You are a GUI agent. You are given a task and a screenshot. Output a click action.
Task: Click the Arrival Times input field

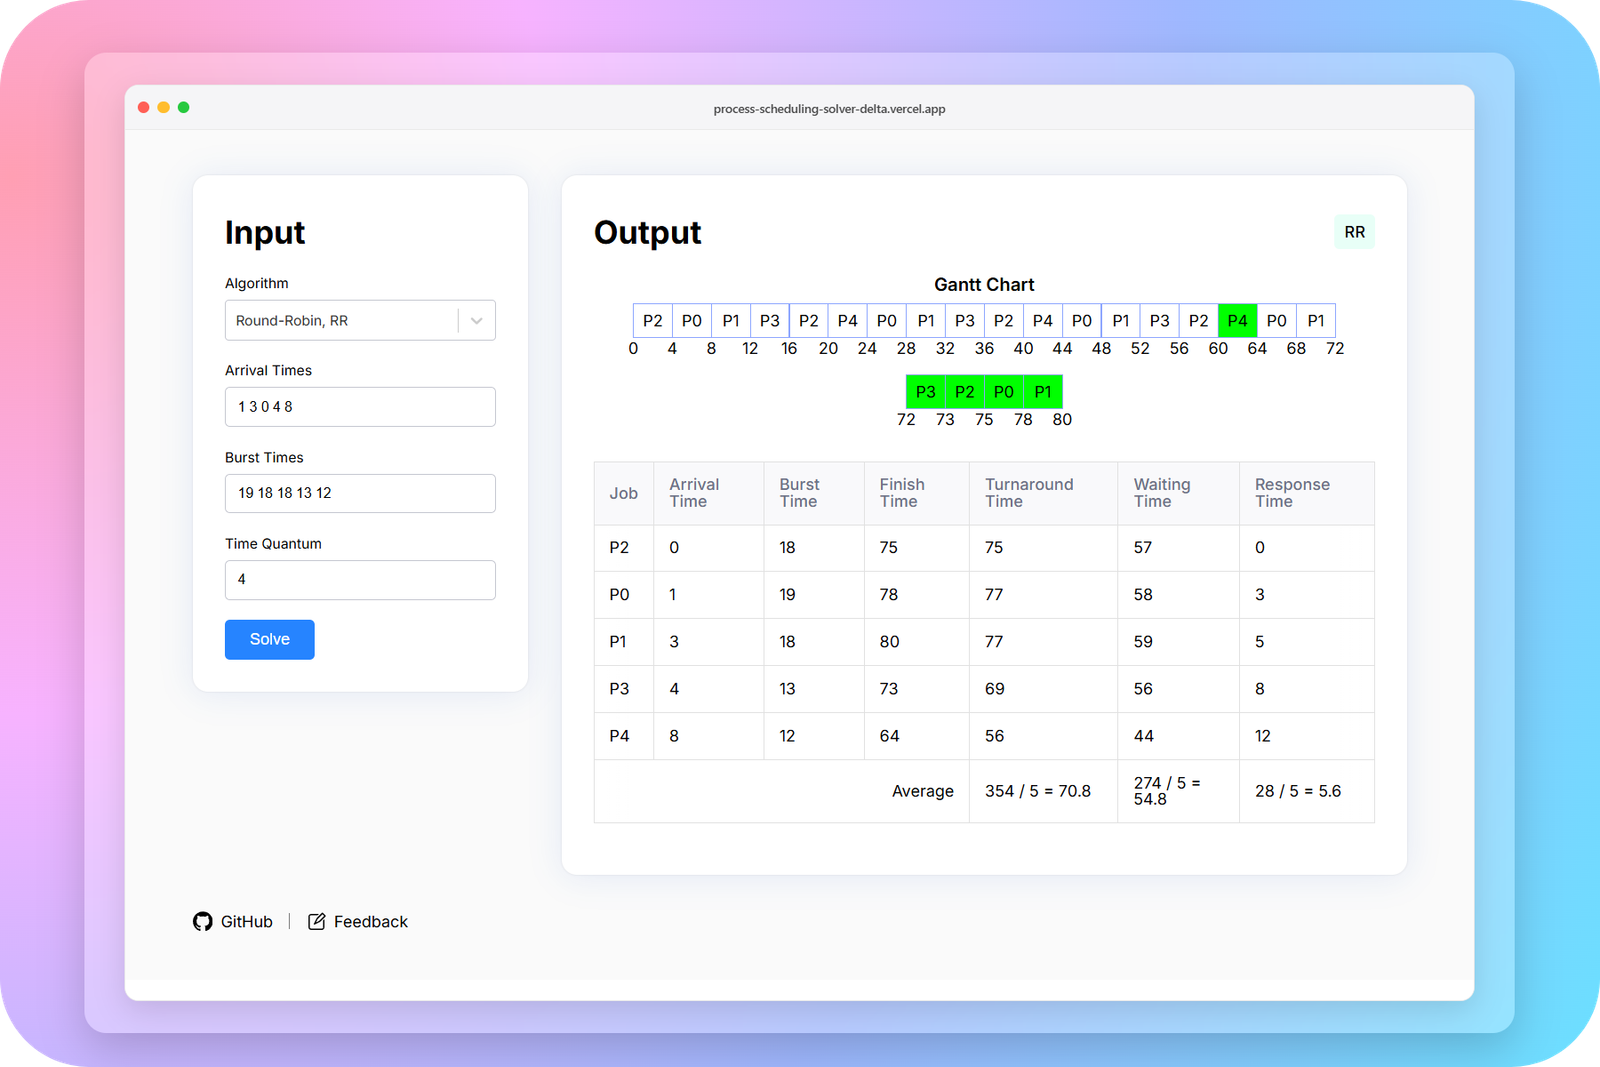[360, 407]
